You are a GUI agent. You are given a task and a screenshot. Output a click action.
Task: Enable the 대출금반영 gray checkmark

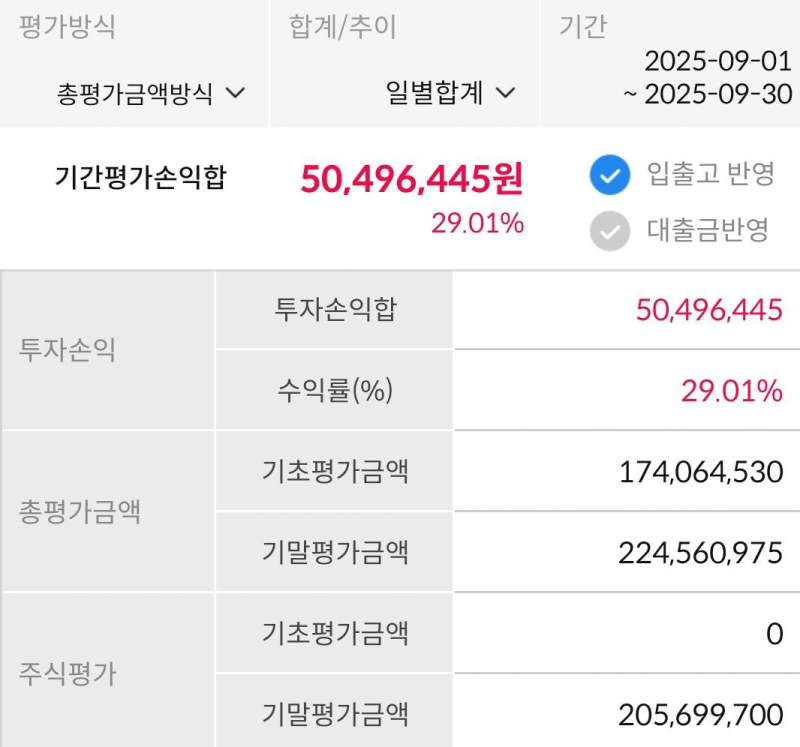click(x=608, y=230)
